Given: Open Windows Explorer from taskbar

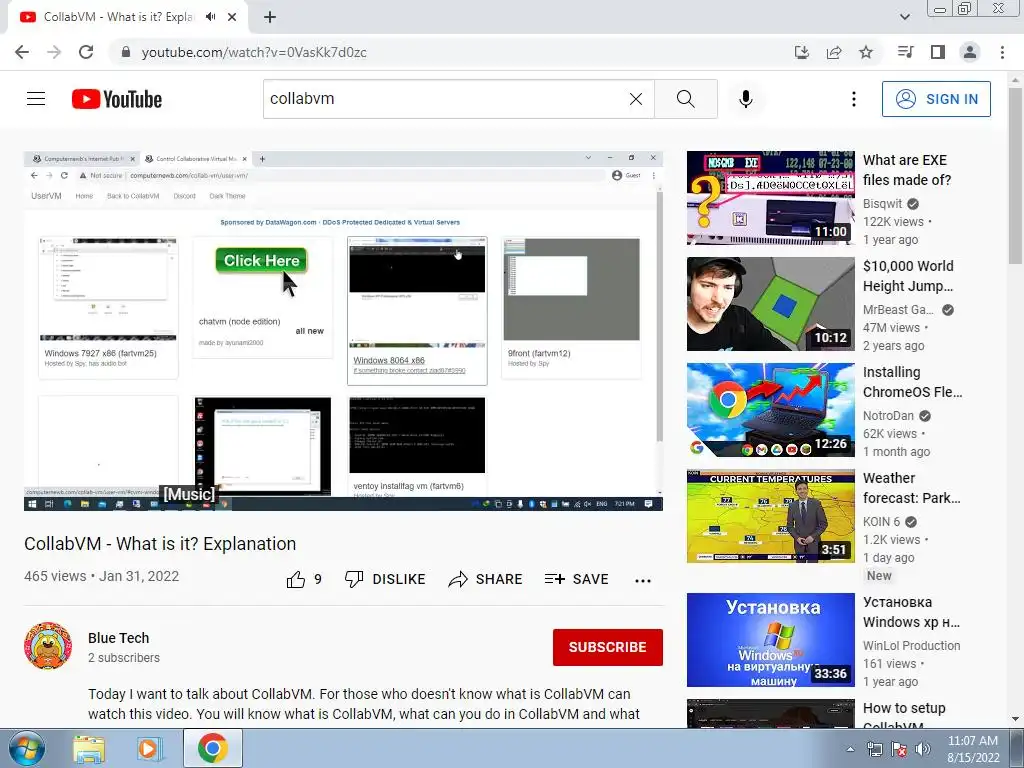Looking at the screenshot, I should pos(88,748).
